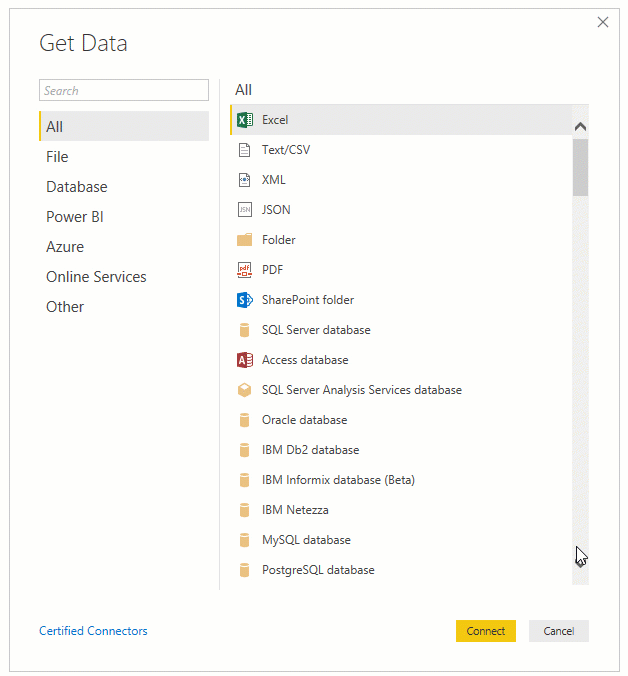628x676 pixels.
Task: Select the PostgreSQL database entry
Action: (x=318, y=570)
